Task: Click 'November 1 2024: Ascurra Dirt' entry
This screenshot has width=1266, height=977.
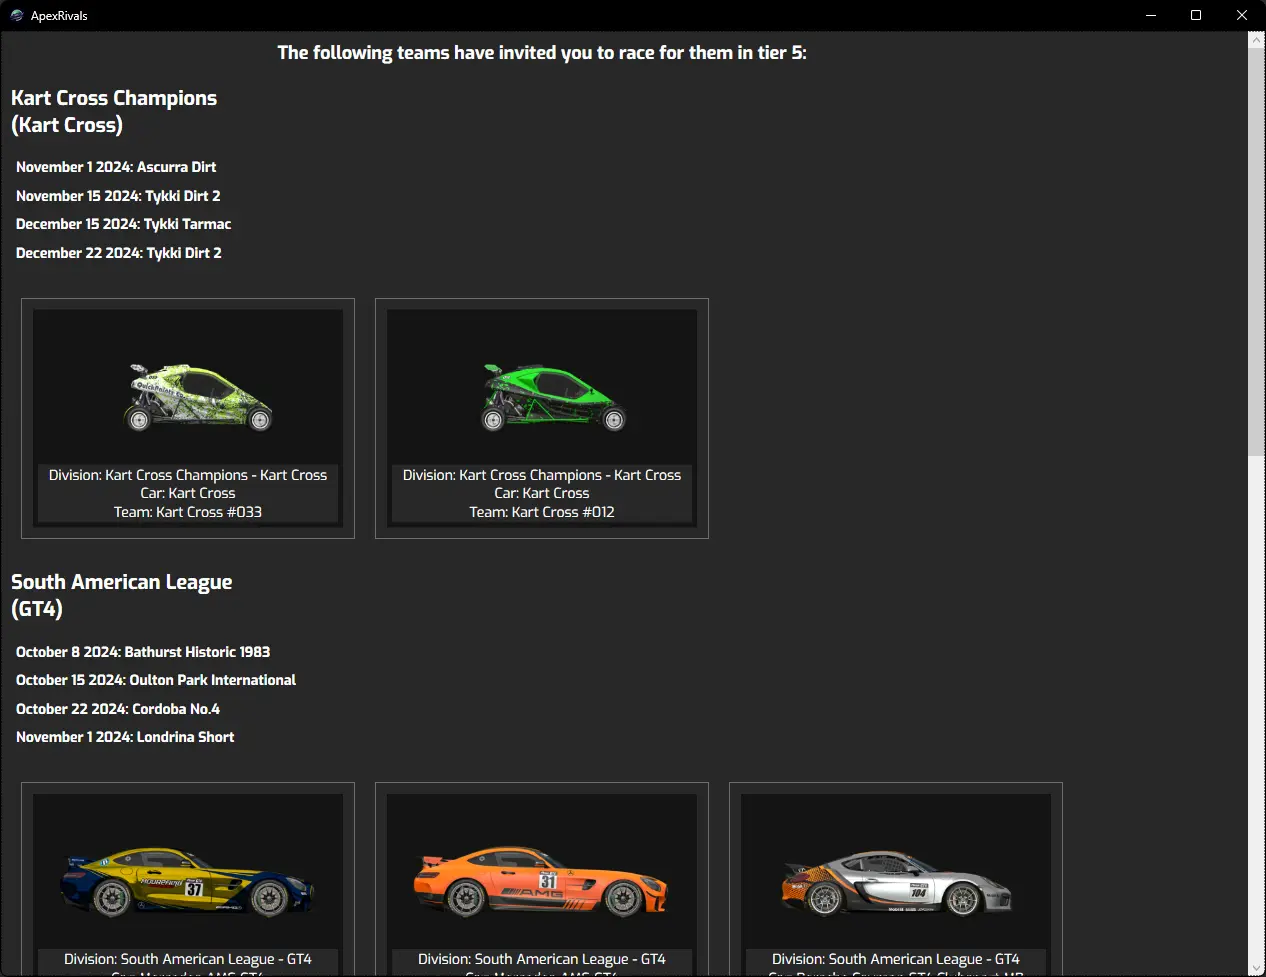Action: pos(116,167)
